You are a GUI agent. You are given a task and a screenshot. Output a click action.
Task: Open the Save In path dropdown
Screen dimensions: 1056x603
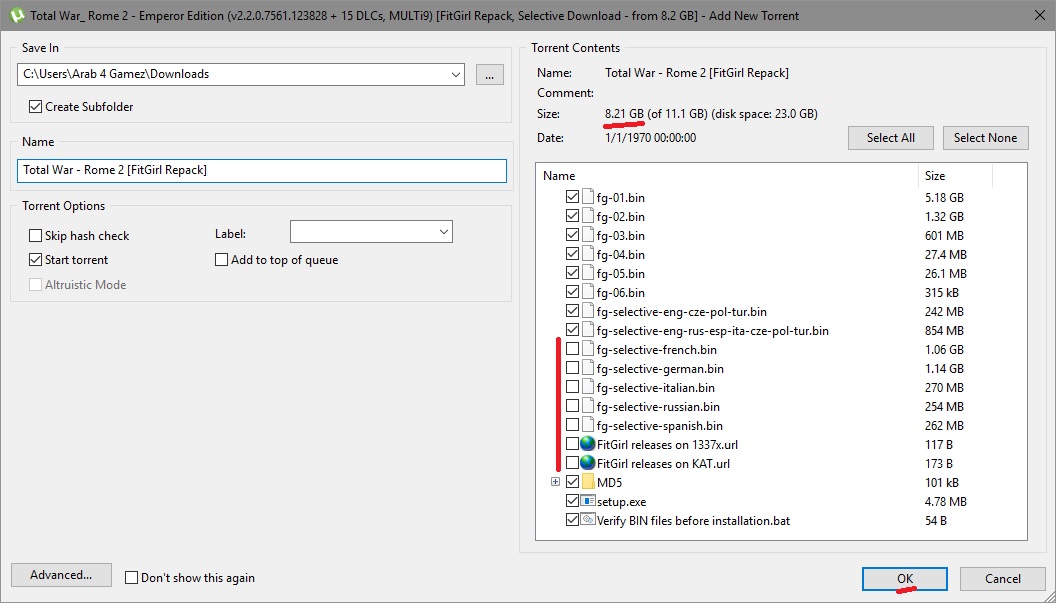(456, 74)
